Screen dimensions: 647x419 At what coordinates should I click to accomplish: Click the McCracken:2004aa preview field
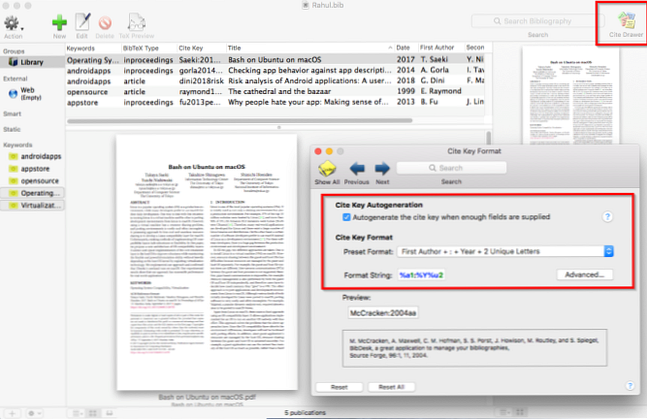(383, 313)
